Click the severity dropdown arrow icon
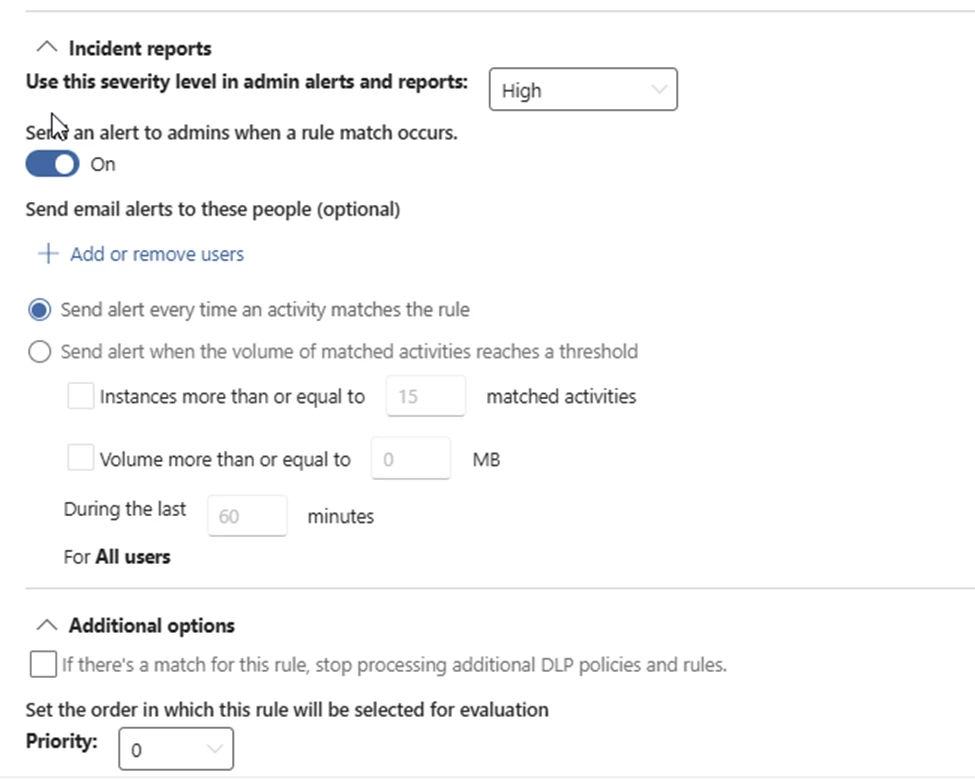Screen dimensions: 975x781 (x=658, y=89)
